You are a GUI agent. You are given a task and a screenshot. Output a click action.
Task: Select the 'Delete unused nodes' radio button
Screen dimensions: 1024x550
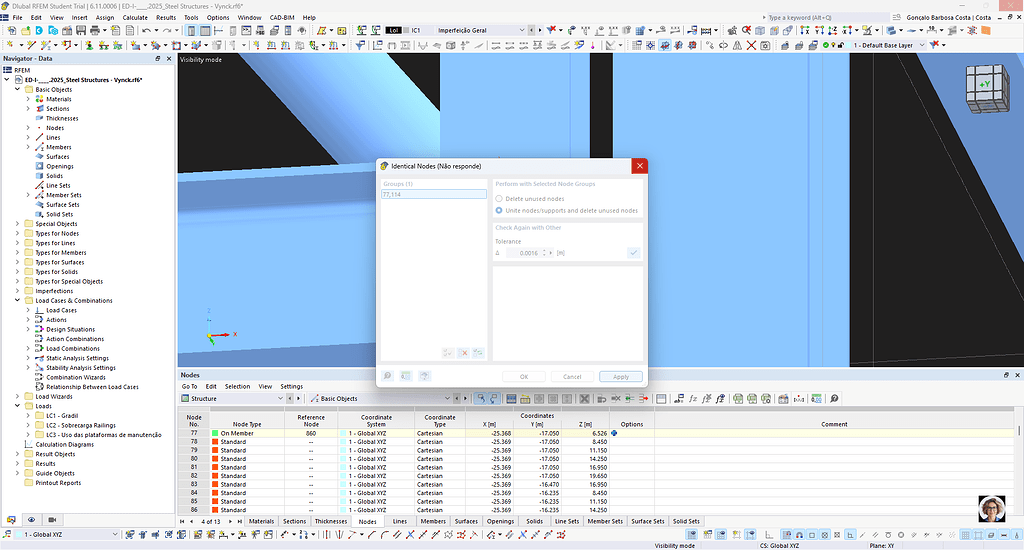pyautogui.click(x=499, y=199)
